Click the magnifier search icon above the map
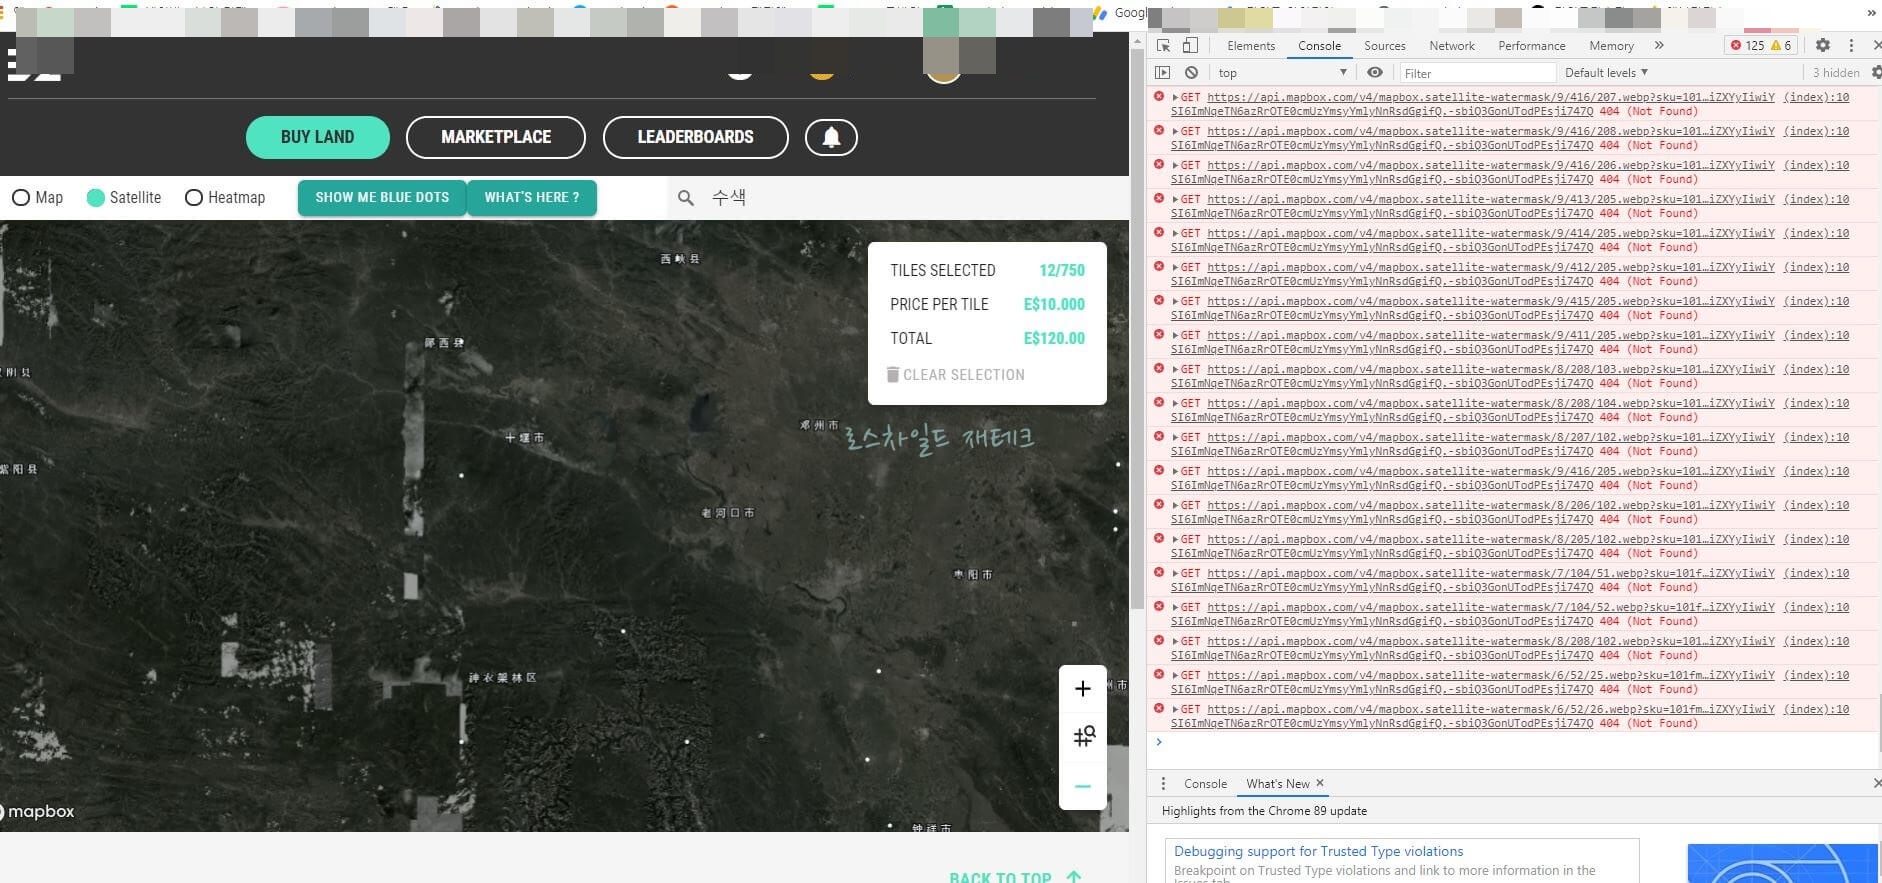The height and width of the screenshot is (883, 1882). point(685,198)
